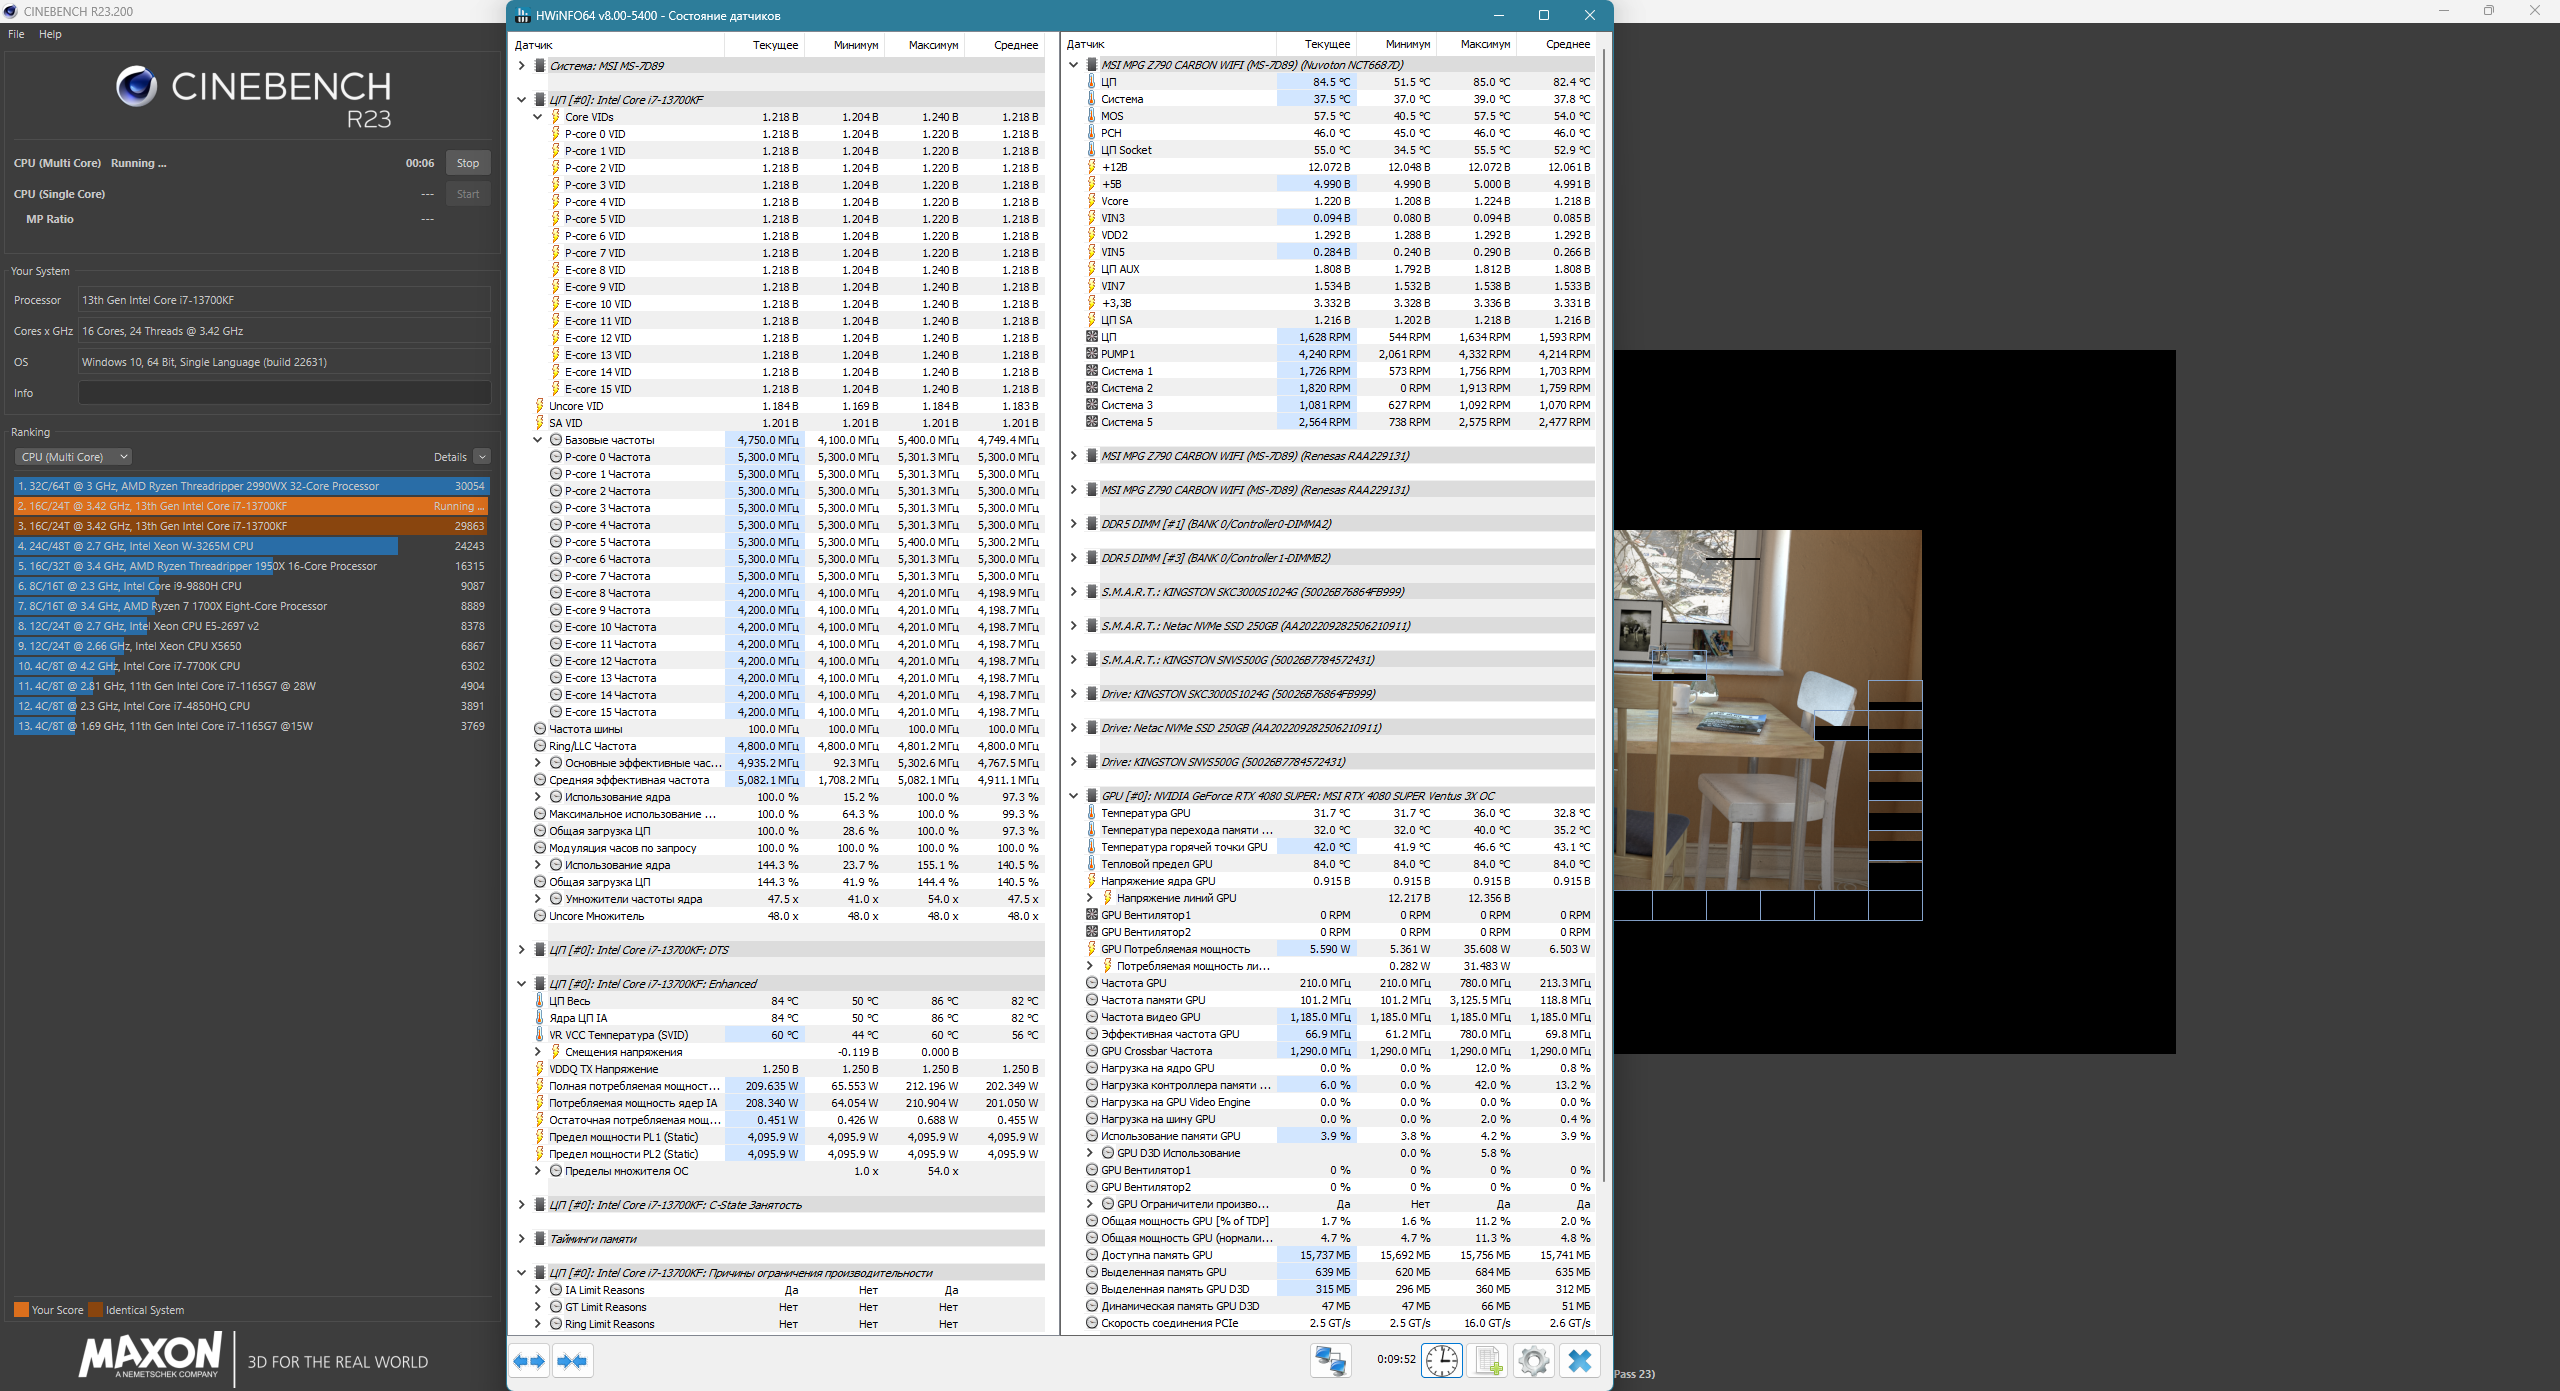Click the clock icon to reset timer
This screenshot has height=1391, width=2560.
point(1441,1361)
